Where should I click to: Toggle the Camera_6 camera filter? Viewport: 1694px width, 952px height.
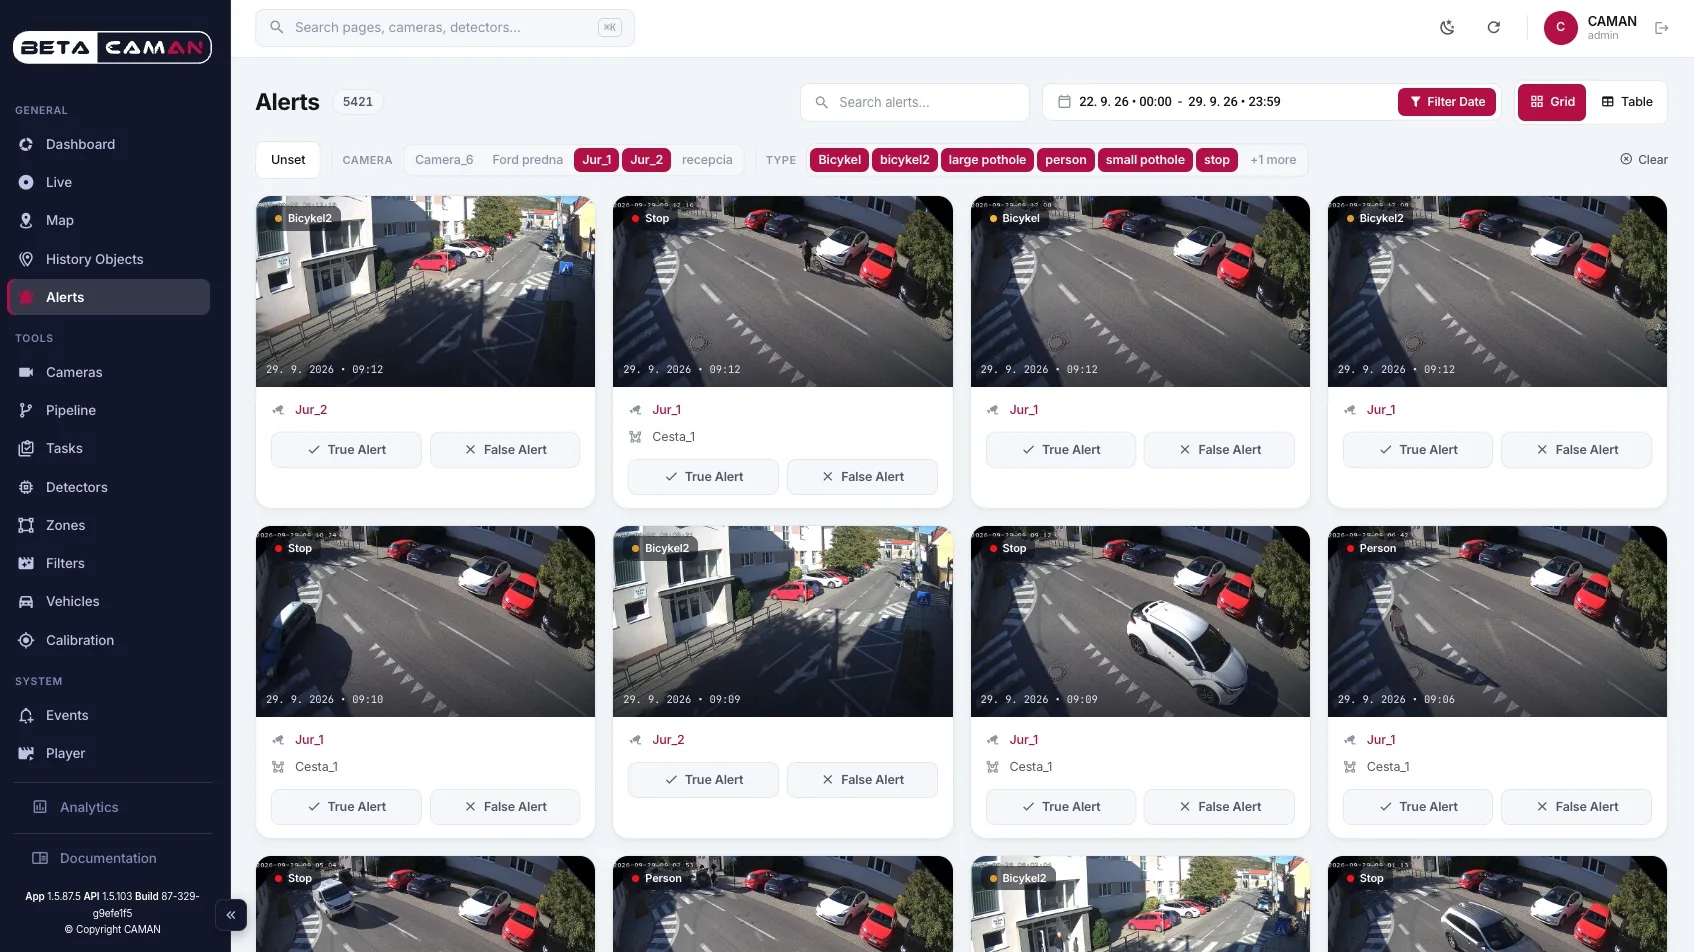tap(444, 160)
